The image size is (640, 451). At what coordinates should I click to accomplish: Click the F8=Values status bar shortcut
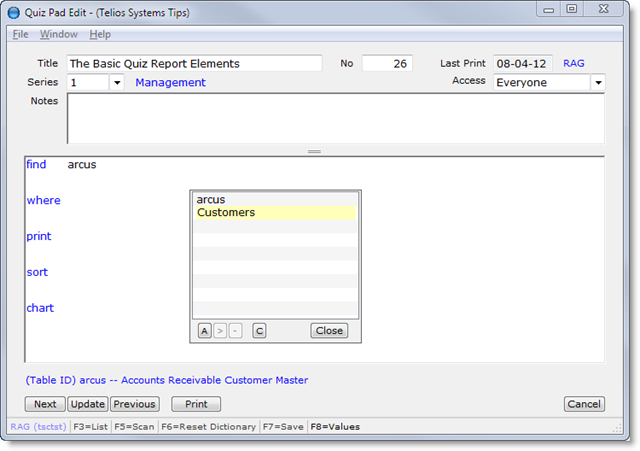click(x=335, y=427)
